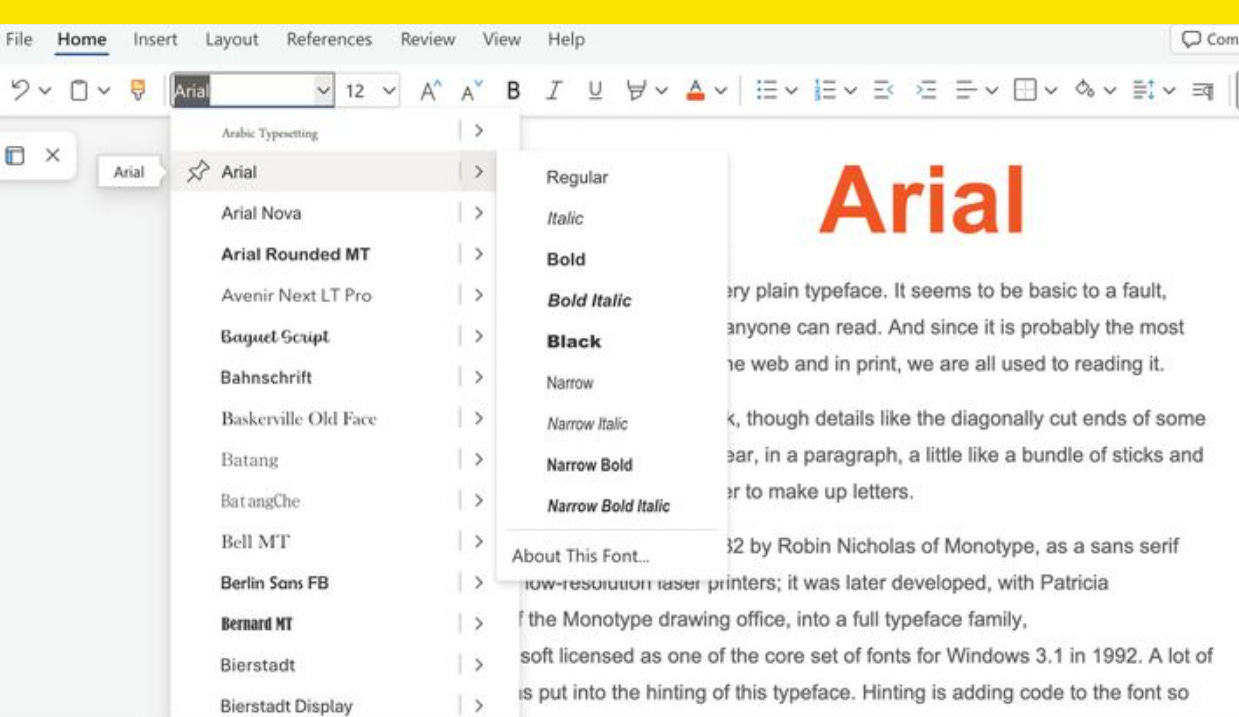The image size is (1239, 717).
Task: Click the pin icon next to Arial
Action: pos(198,171)
